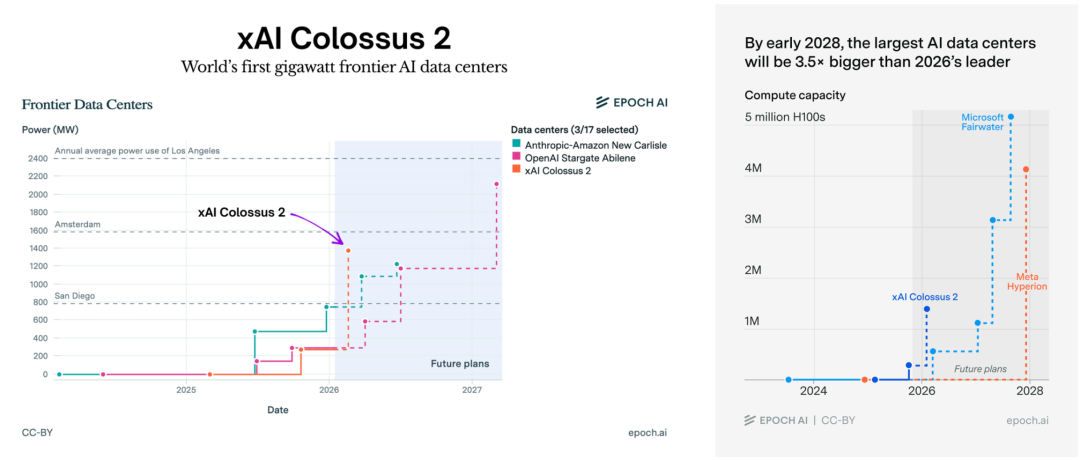Click the Meta Hyperion orange top data point
Screen dimensions: 1080x460
(1026, 169)
